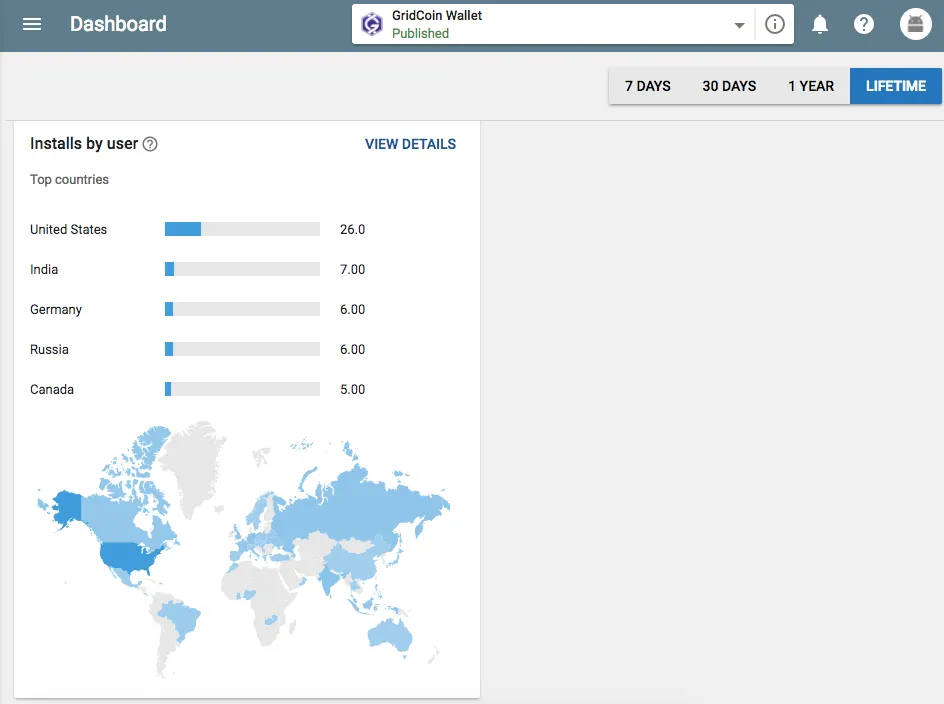Click the Germany country label

[x=56, y=310]
